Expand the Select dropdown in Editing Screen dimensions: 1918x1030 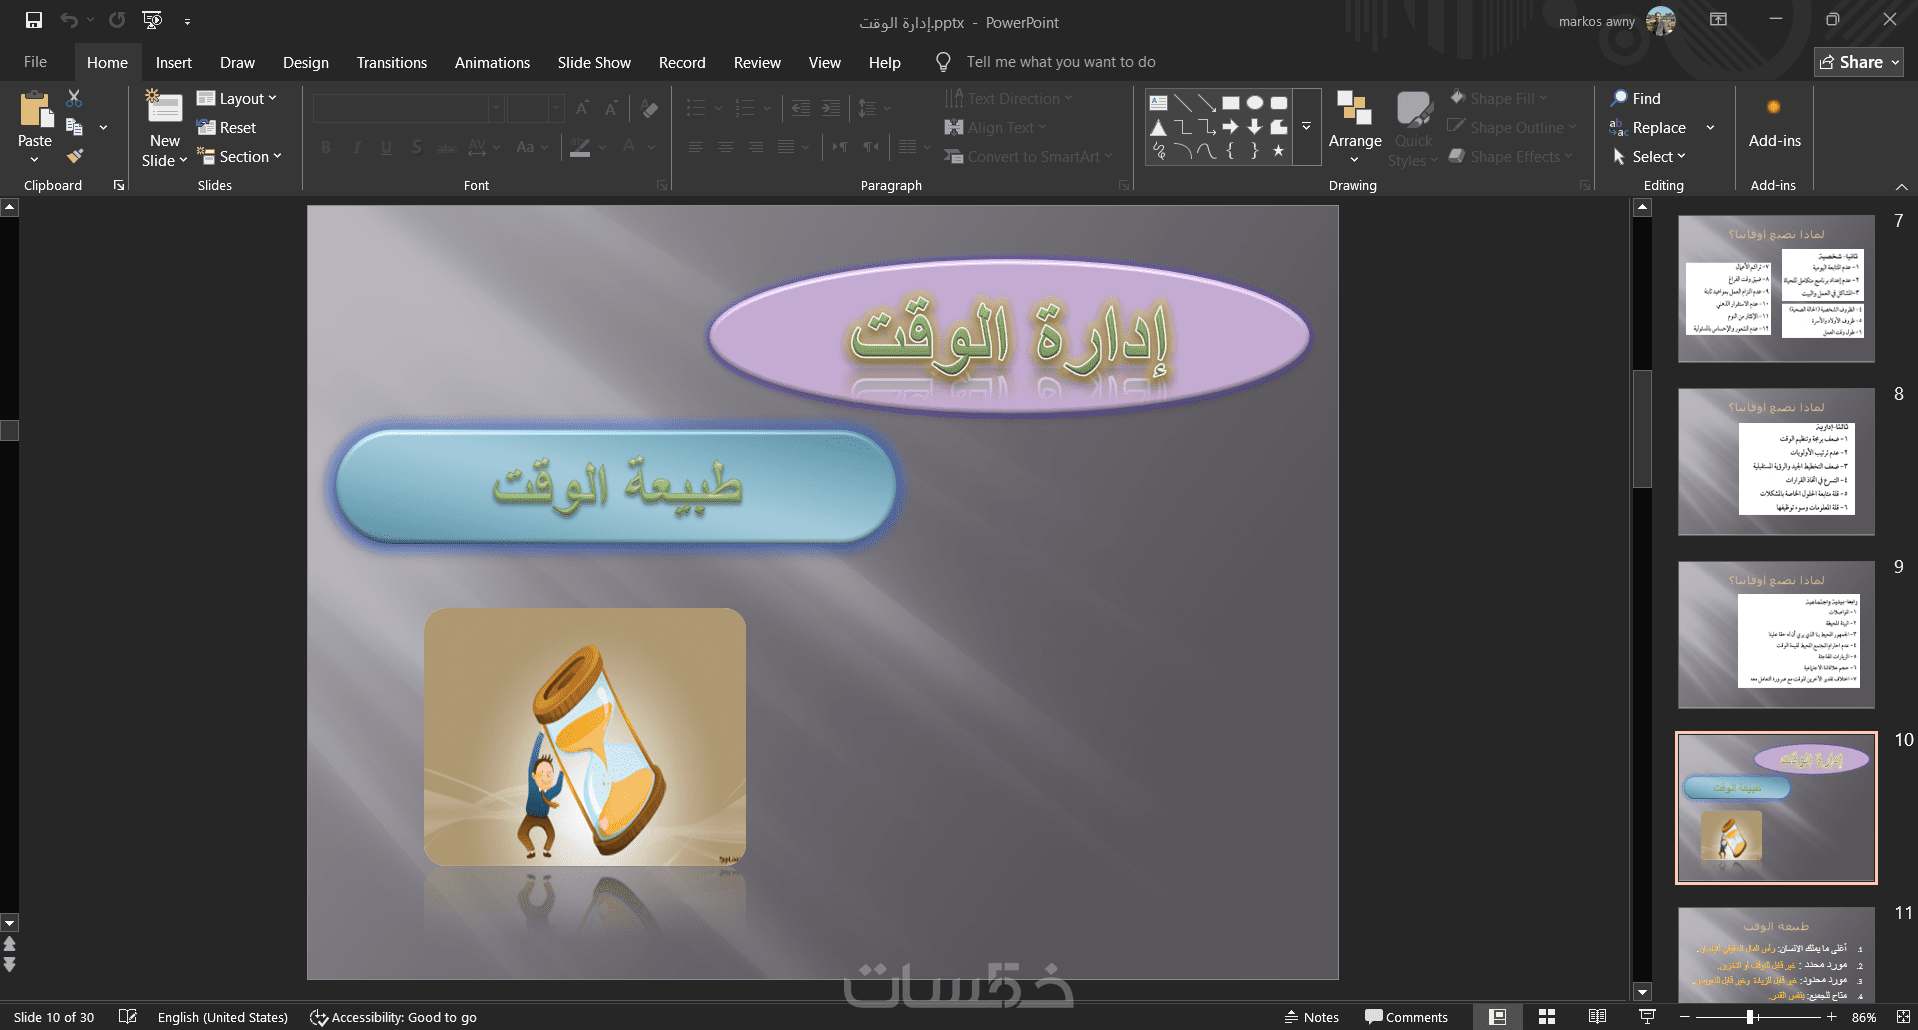(x=1649, y=156)
